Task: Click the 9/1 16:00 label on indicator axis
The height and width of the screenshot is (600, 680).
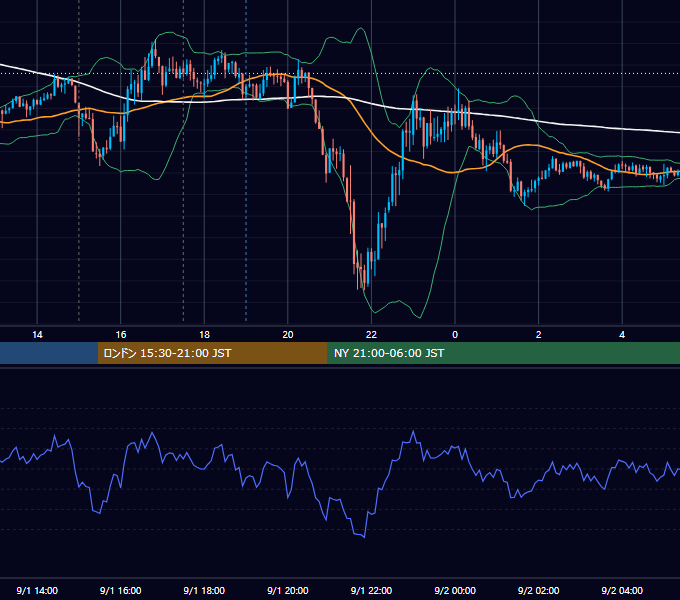Action: pos(121,590)
